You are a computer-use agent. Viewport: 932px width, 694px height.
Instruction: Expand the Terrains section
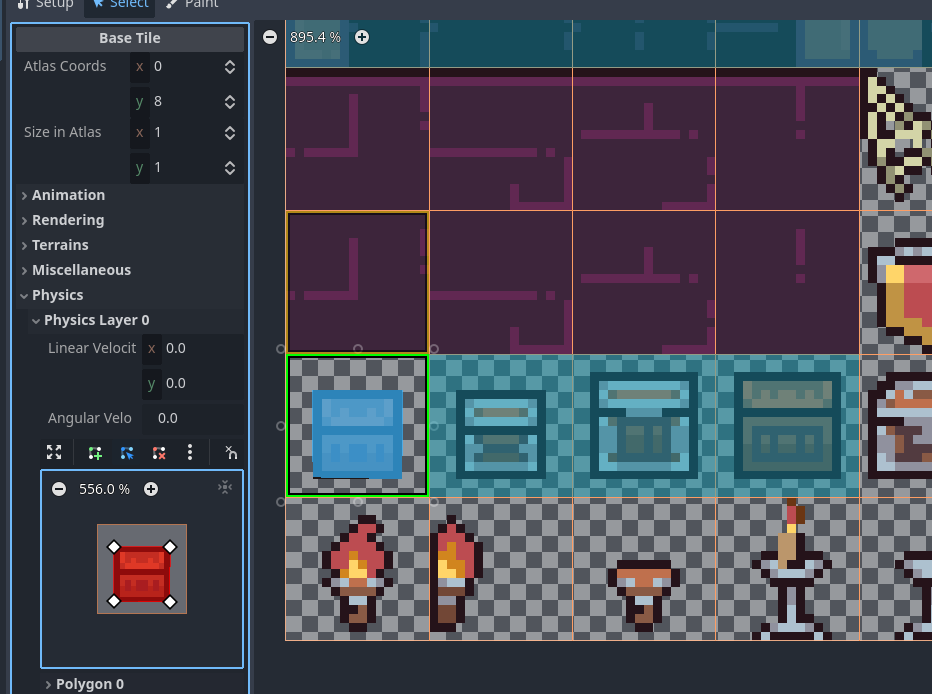tap(60, 245)
